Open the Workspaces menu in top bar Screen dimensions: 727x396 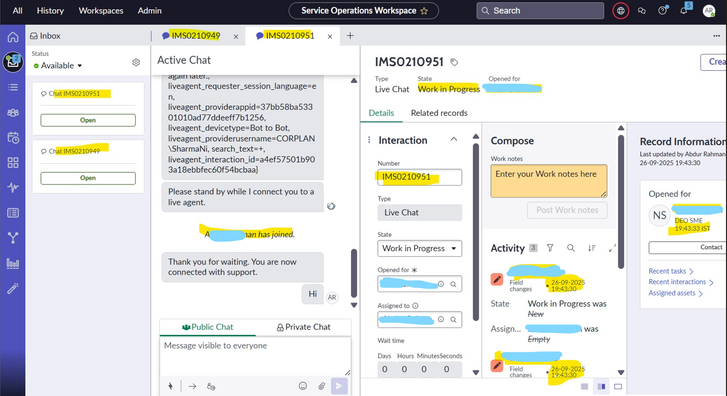(101, 11)
